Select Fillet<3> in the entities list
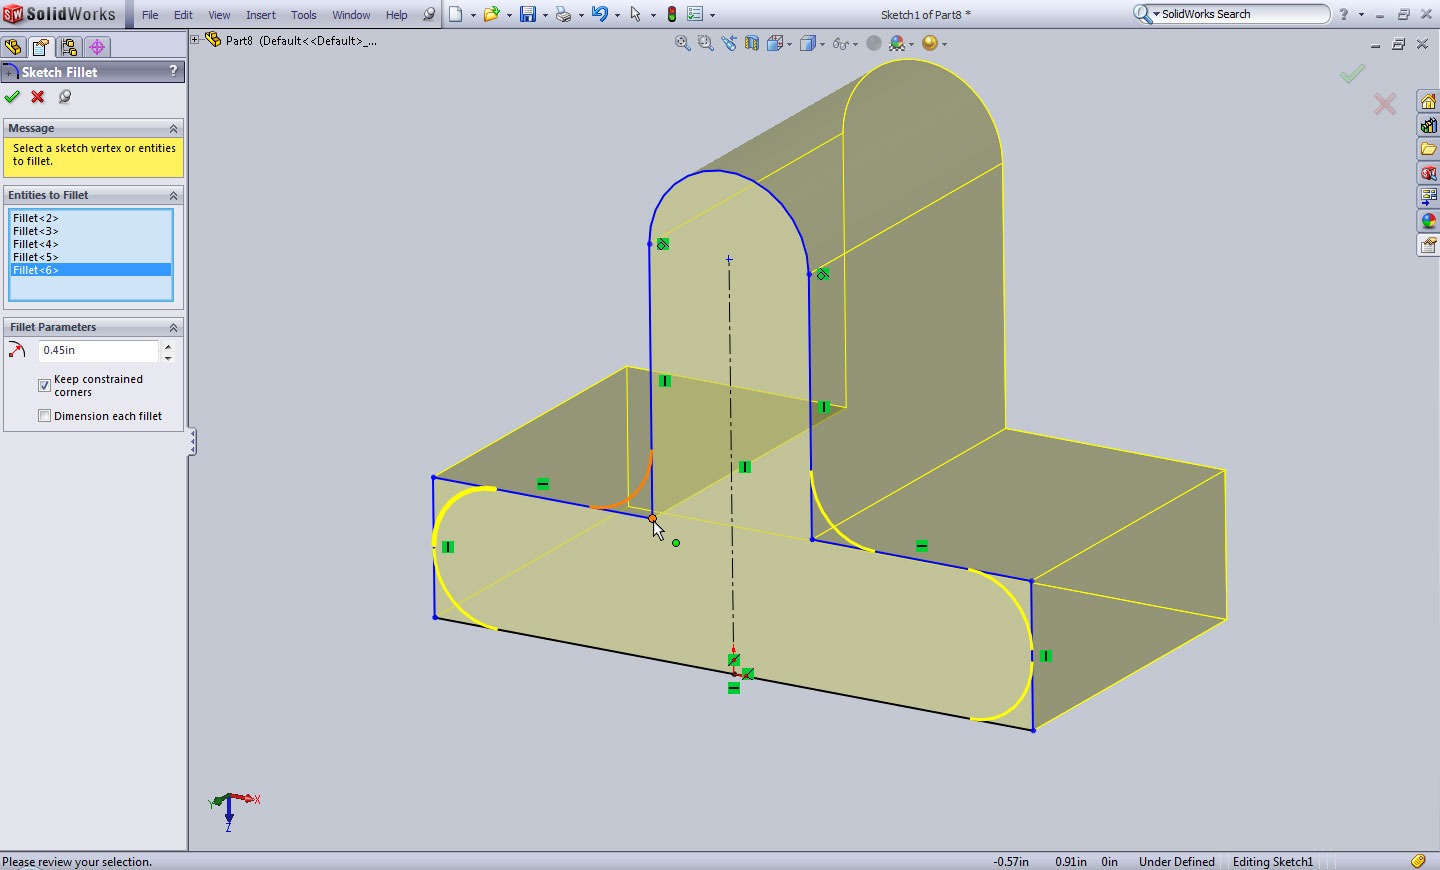Screen dimensions: 1440x870 36,231
